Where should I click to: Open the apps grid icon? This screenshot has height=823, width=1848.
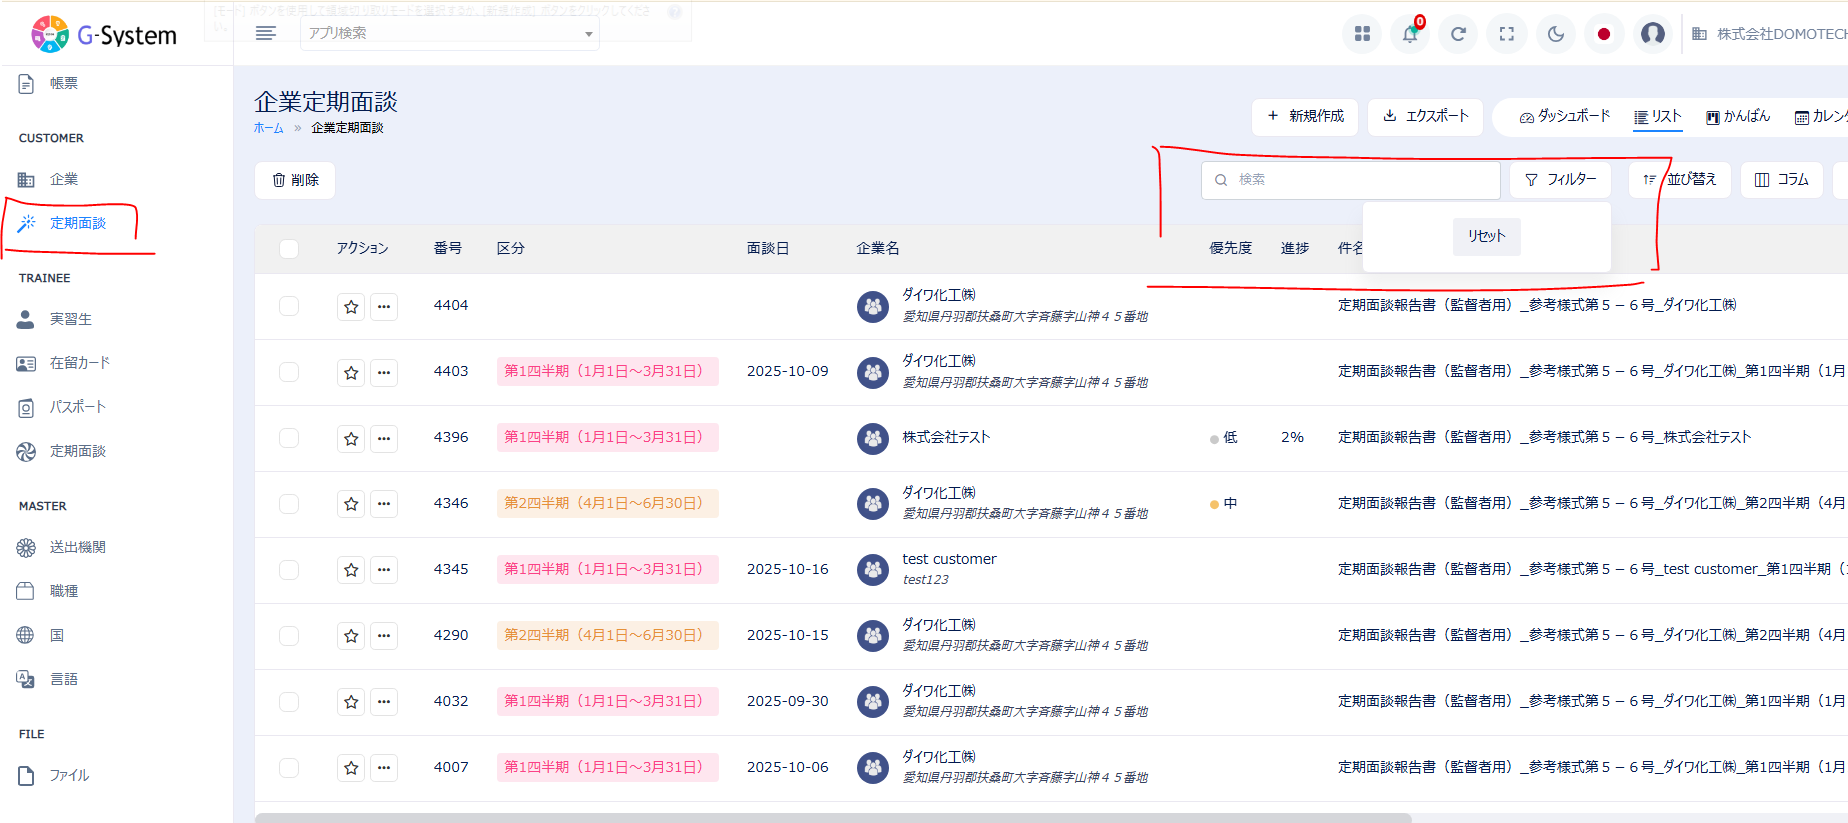click(1361, 34)
